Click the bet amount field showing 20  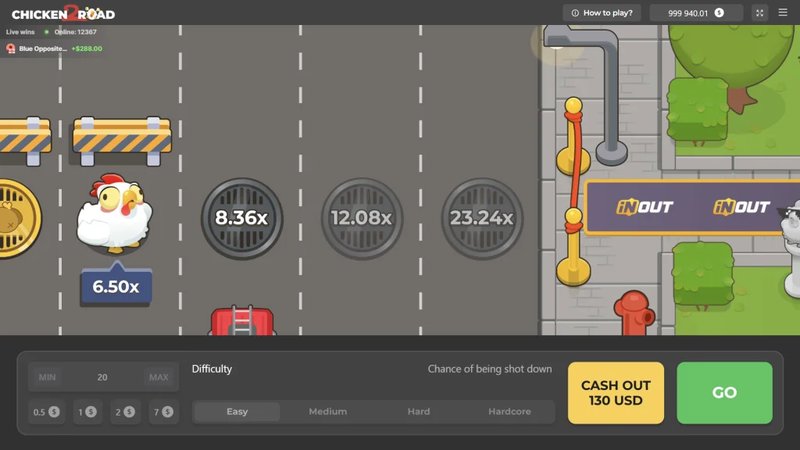pyautogui.click(x=102, y=377)
